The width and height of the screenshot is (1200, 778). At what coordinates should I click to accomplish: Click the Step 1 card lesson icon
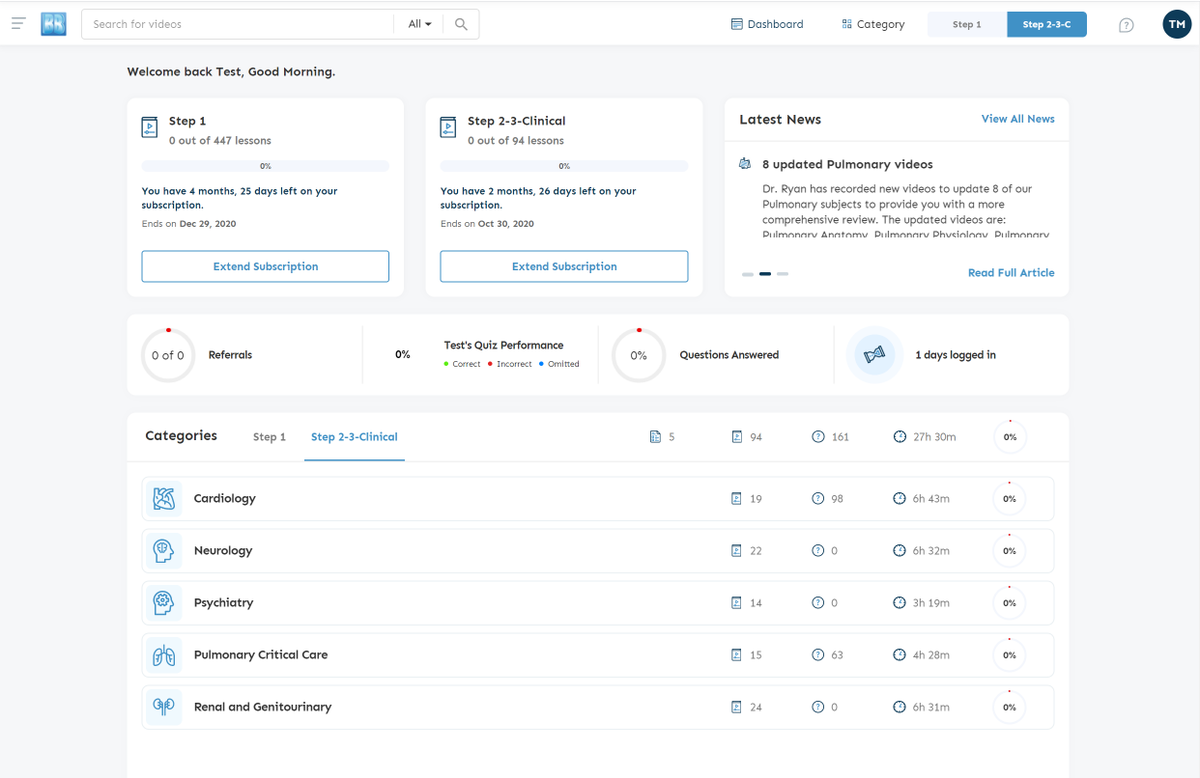pos(150,128)
